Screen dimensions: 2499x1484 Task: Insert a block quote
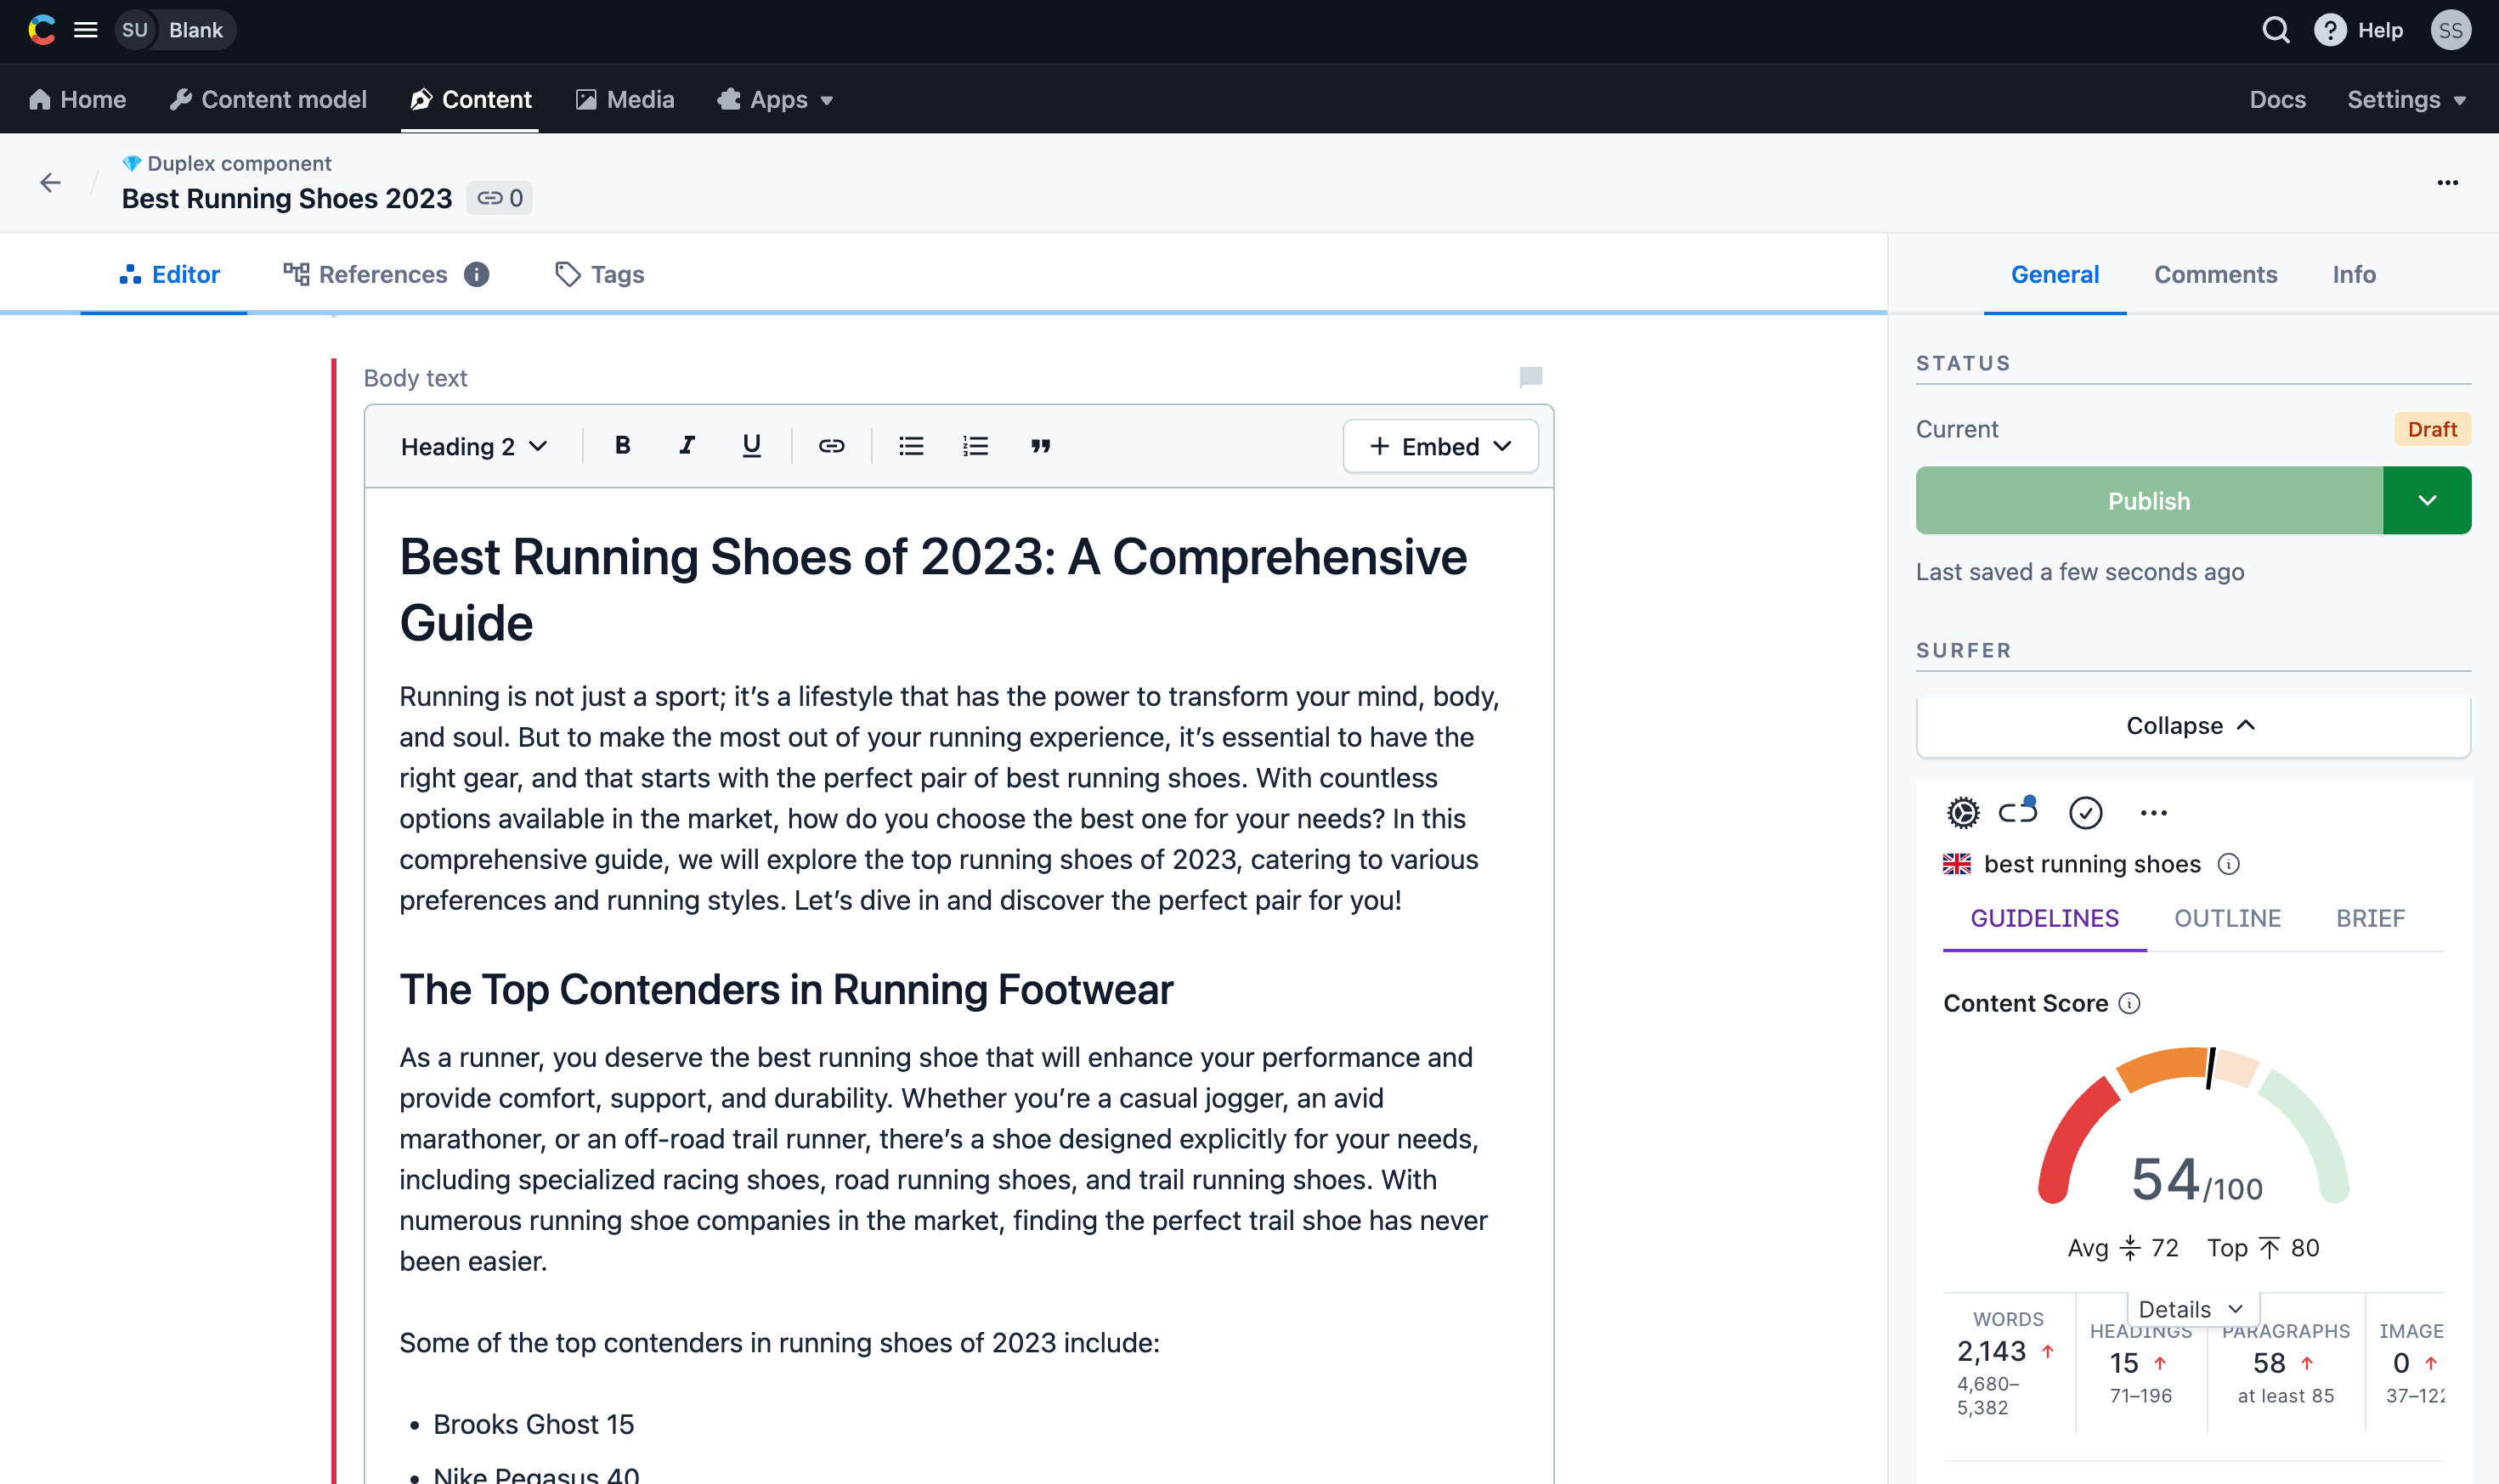point(1040,446)
